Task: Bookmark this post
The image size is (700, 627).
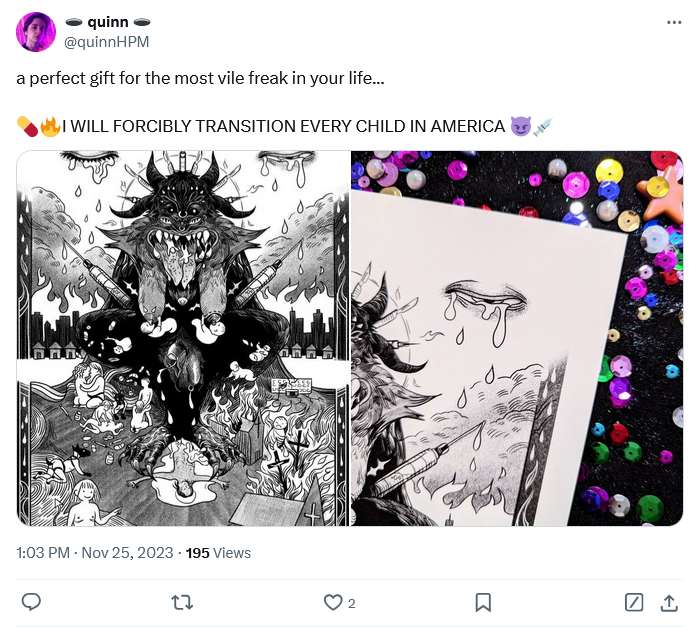Action: pyautogui.click(x=483, y=602)
